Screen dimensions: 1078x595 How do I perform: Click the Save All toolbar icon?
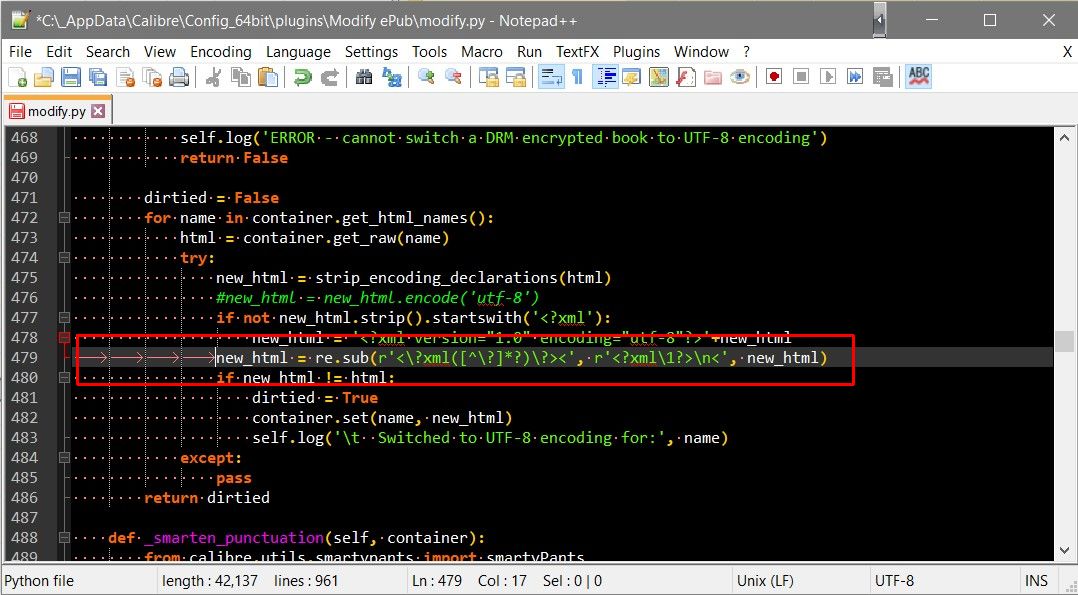click(x=98, y=77)
